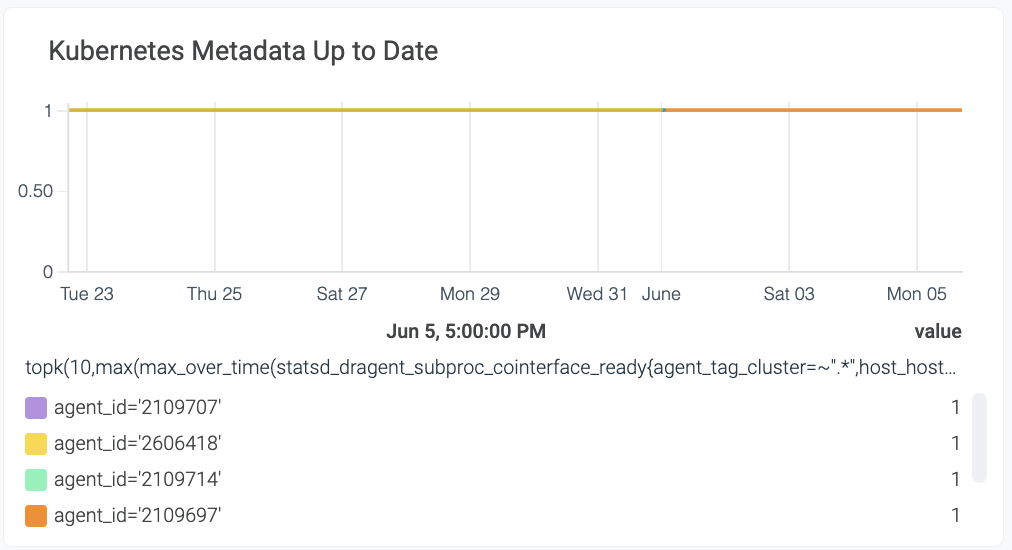Click the orange line segment on chart
This screenshot has width=1012, height=550.
click(813, 110)
